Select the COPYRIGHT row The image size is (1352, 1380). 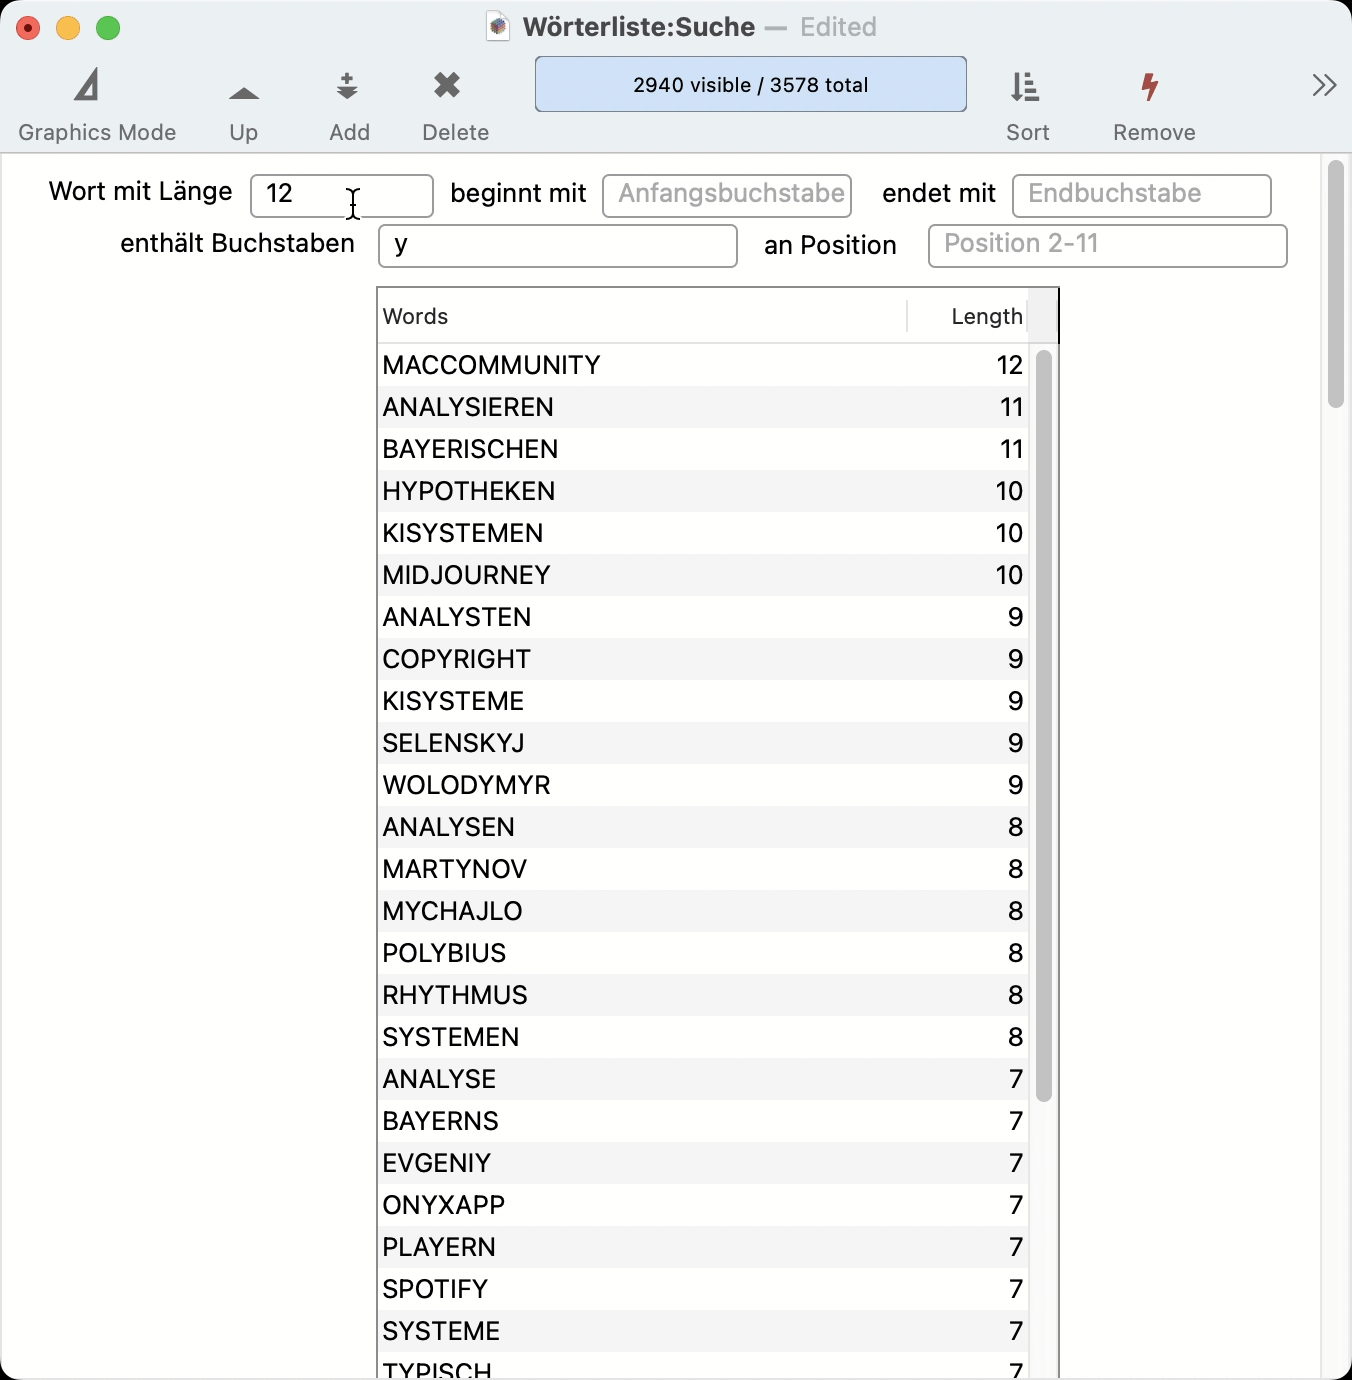pos(703,659)
